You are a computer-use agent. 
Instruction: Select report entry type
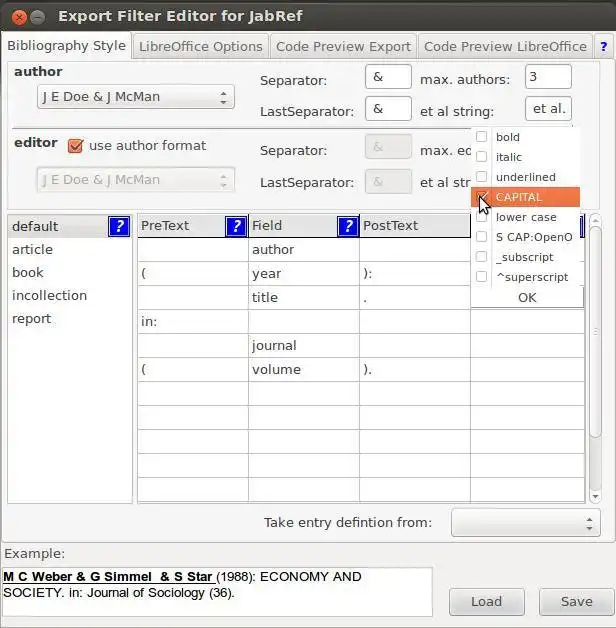click(x=70, y=319)
